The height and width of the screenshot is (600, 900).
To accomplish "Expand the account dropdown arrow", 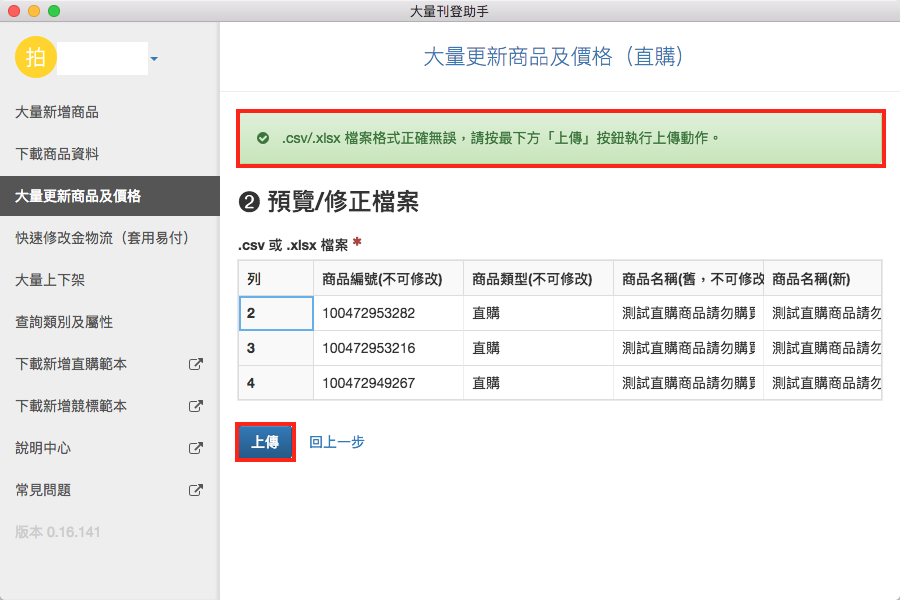I will (x=154, y=60).
